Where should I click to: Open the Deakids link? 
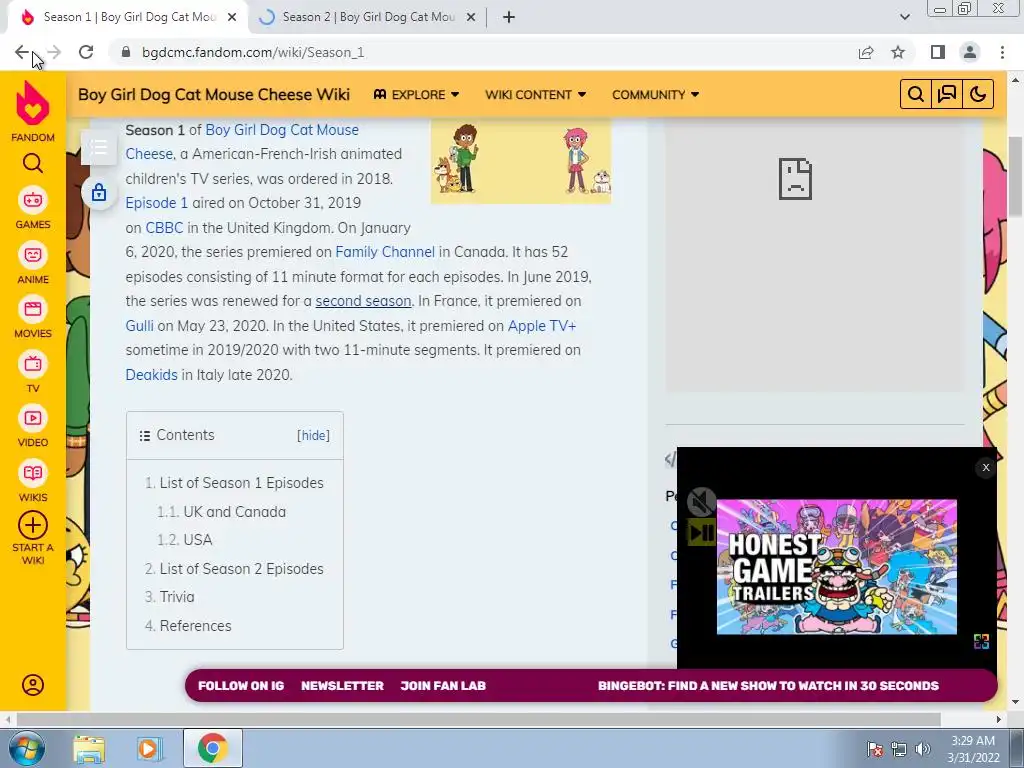(x=152, y=375)
